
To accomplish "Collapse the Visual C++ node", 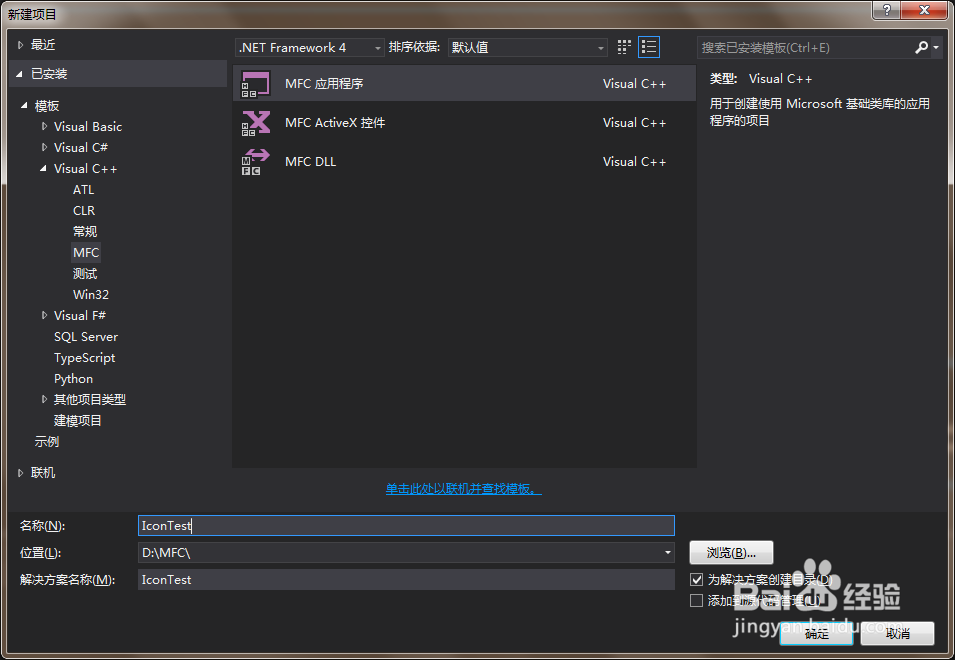I will (43, 169).
